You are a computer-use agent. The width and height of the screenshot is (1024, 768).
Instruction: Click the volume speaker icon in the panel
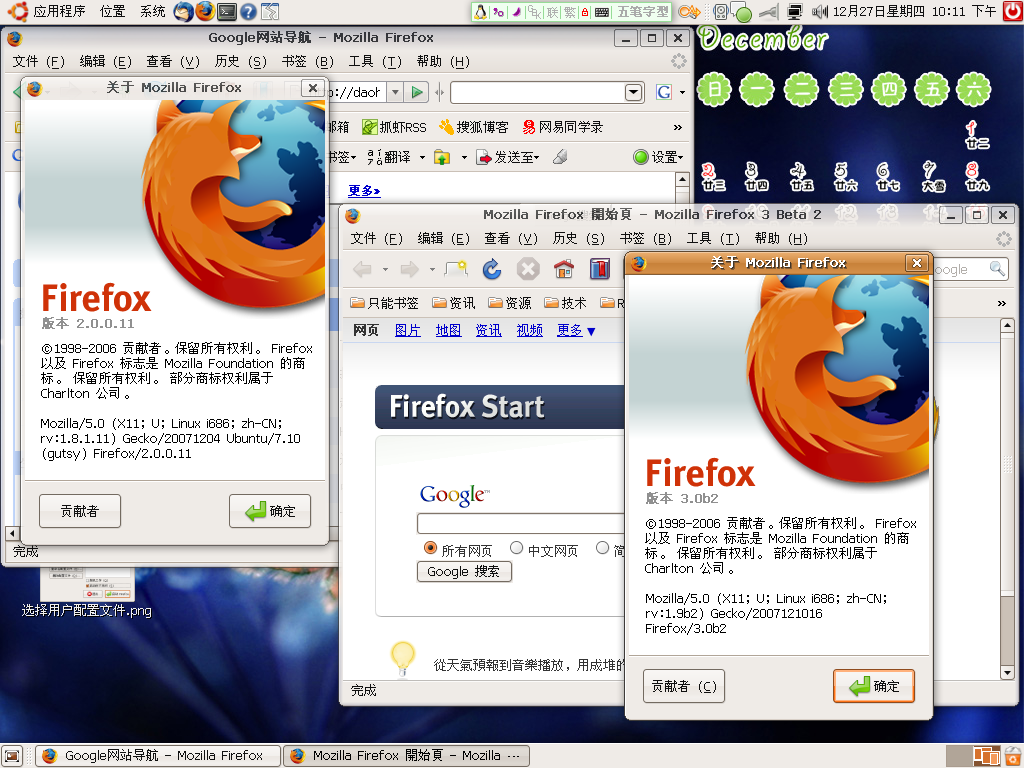click(x=820, y=11)
